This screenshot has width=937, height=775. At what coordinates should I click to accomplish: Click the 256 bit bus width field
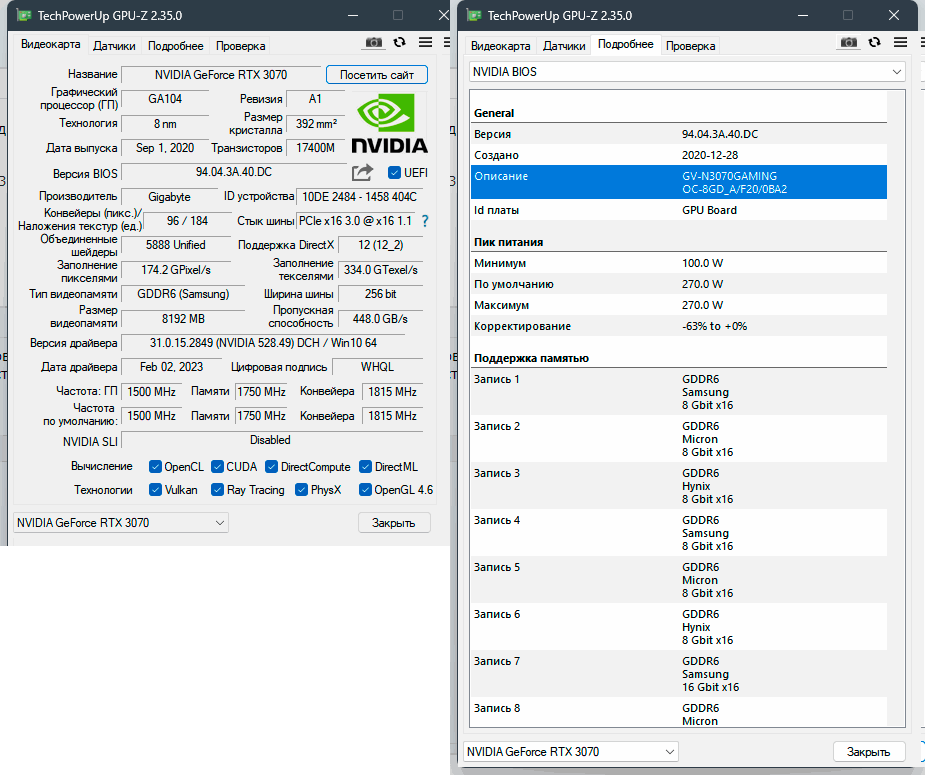click(x=380, y=294)
